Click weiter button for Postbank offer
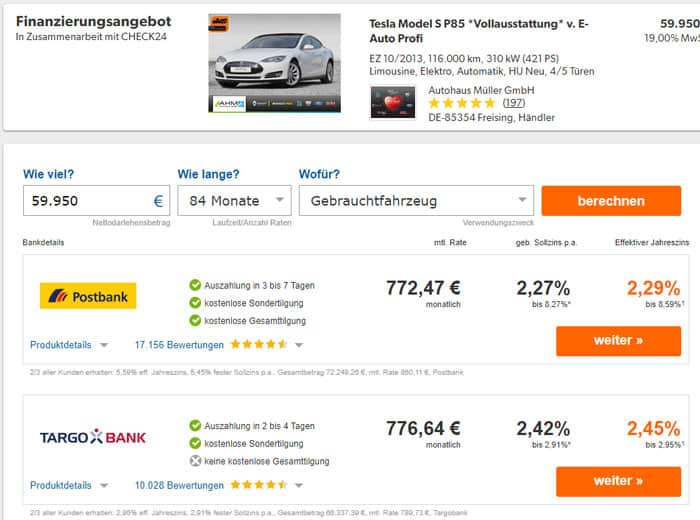This screenshot has height=520, width=700. click(x=618, y=341)
